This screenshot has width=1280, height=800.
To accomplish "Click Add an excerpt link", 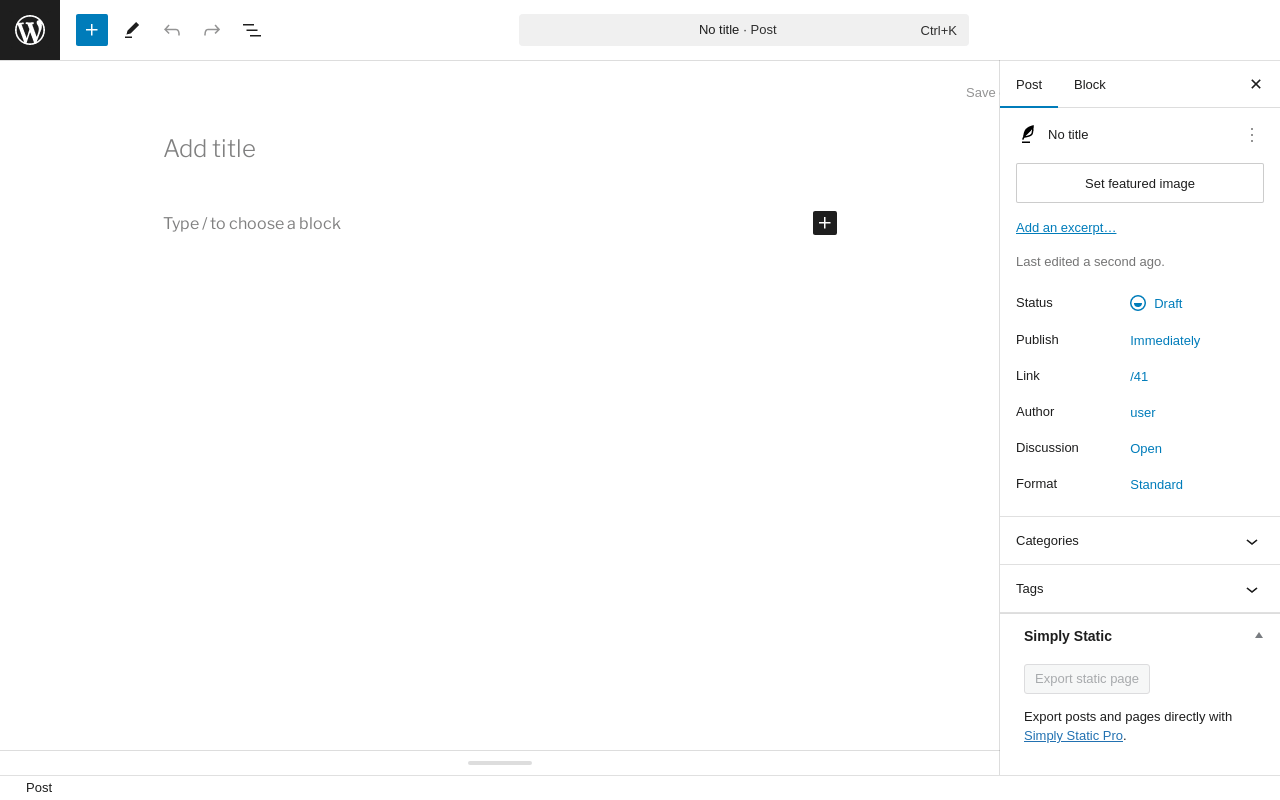I will click(x=1066, y=227).
